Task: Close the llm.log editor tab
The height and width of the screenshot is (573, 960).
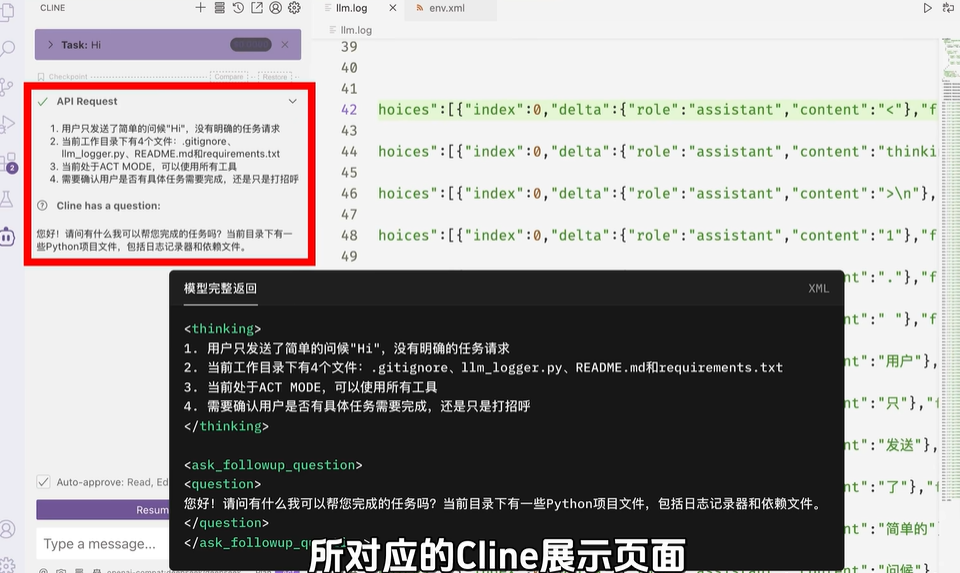Action: (393, 8)
